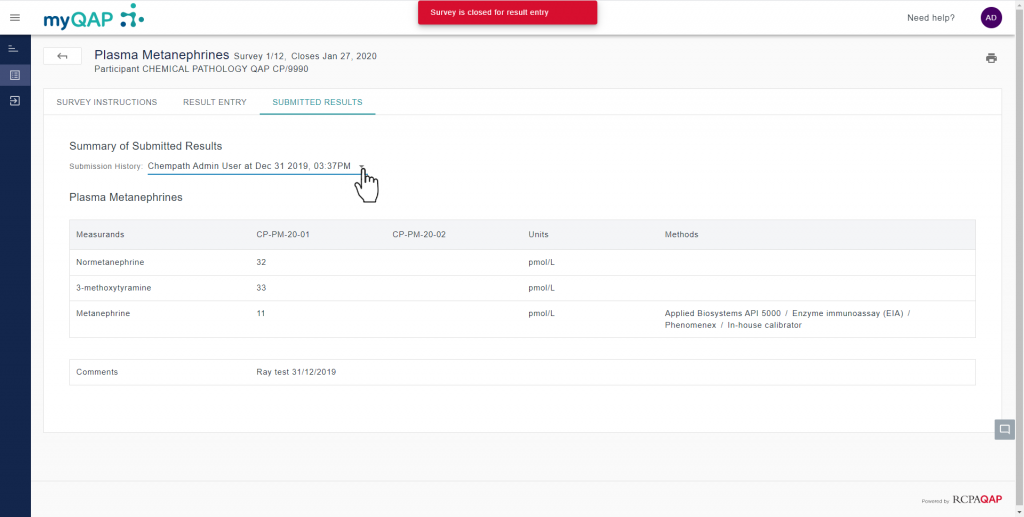Click the CP-PM-20-02 column header

[x=419, y=234]
